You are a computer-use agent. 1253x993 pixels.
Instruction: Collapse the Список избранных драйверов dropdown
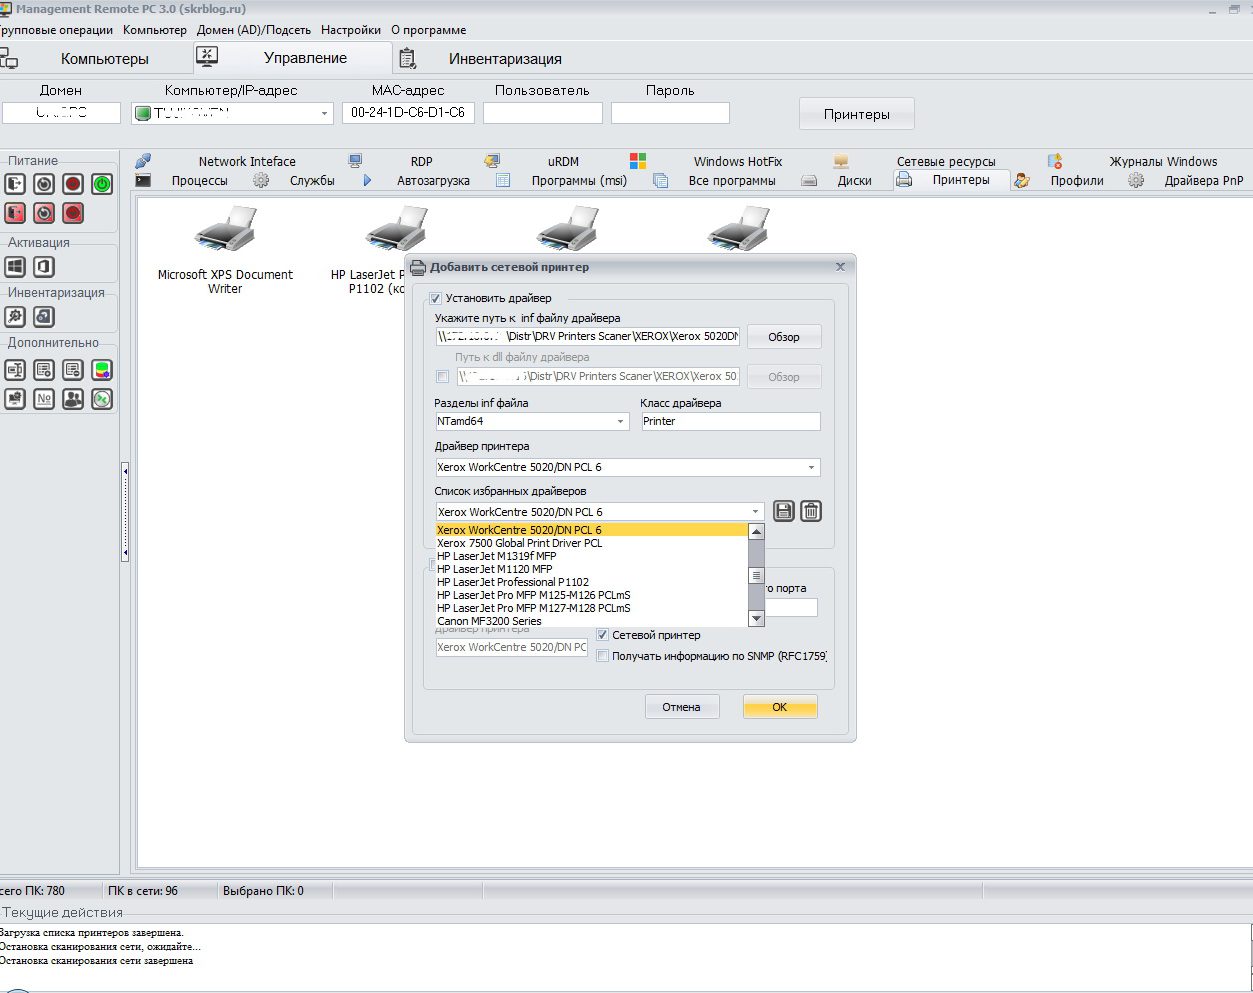tap(755, 512)
